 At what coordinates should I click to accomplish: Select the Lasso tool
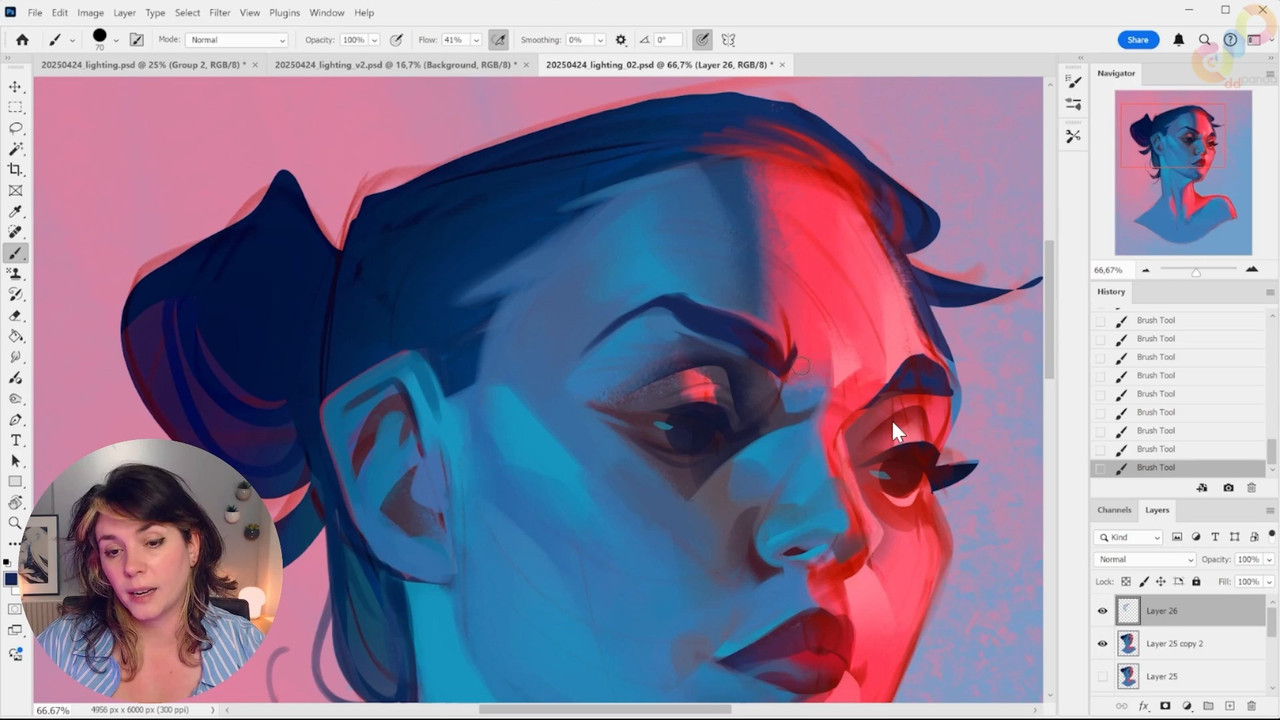tap(15, 128)
